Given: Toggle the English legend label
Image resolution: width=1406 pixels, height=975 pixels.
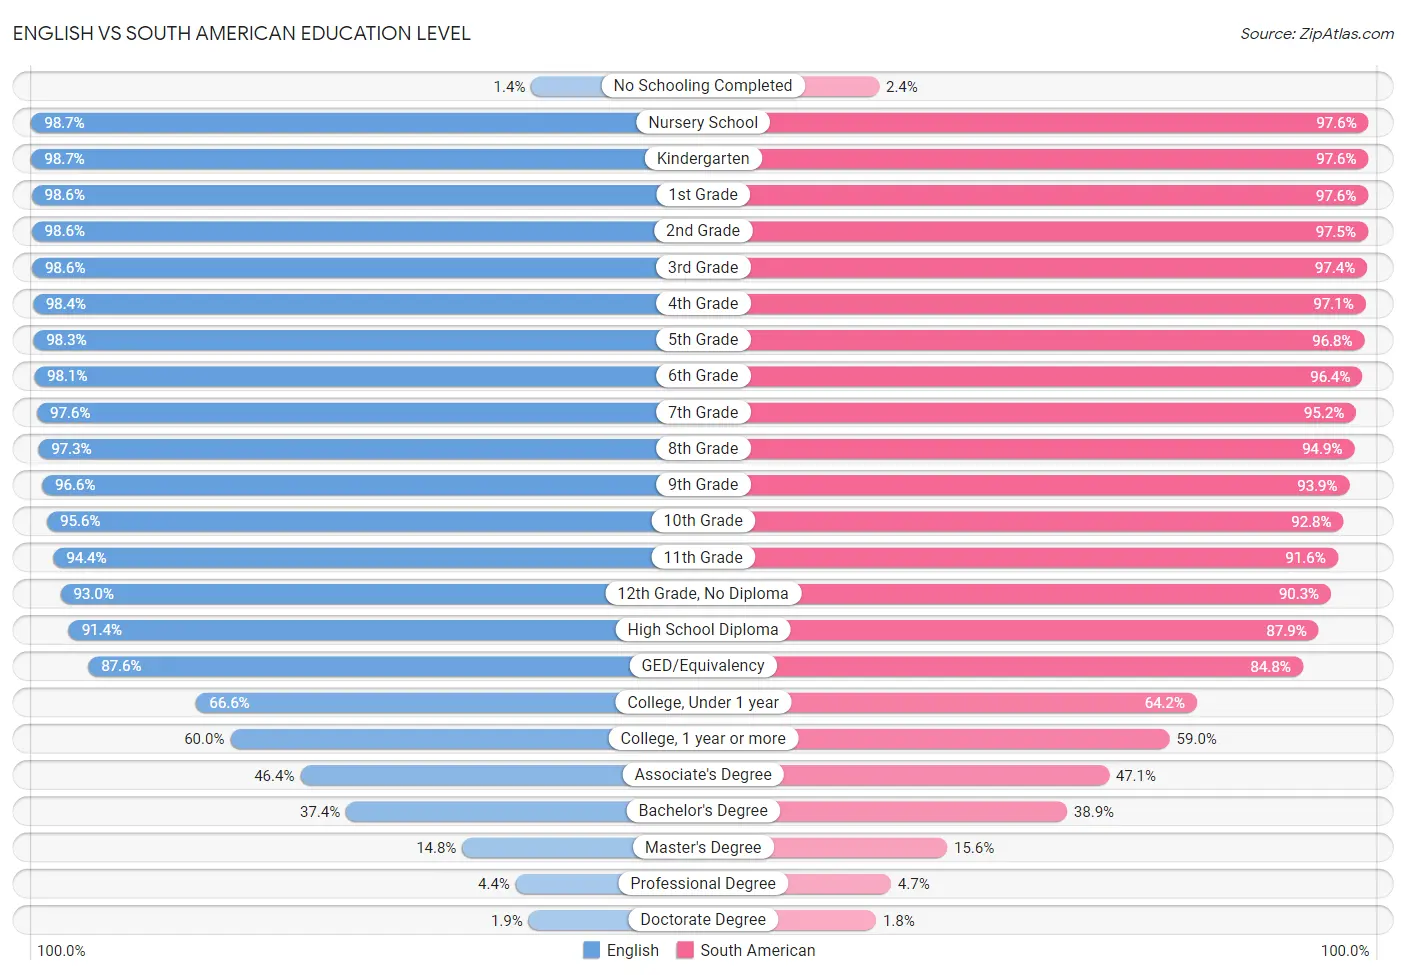Looking at the screenshot, I should (x=633, y=950).
